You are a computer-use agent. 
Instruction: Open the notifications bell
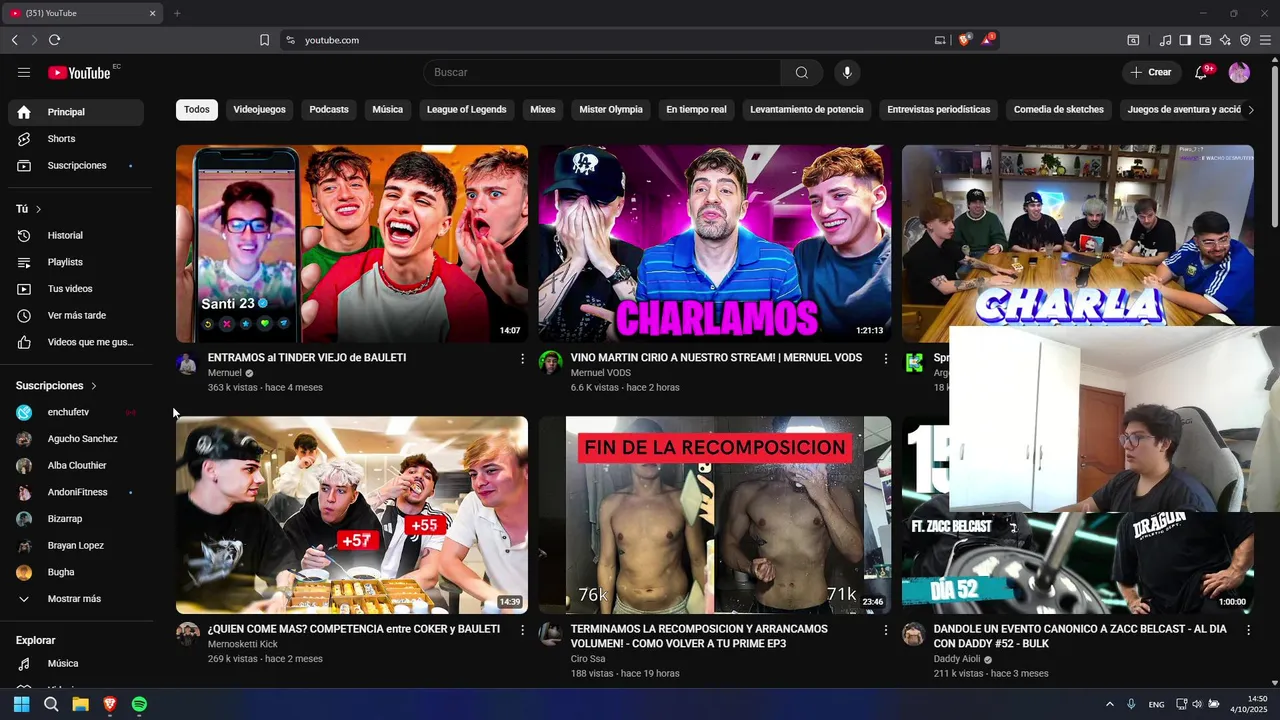pyautogui.click(x=1201, y=72)
